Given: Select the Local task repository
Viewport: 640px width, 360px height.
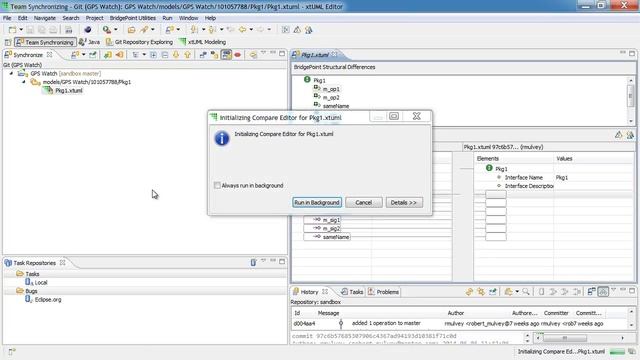Looking at the screenshot, I should click(41, 282).
